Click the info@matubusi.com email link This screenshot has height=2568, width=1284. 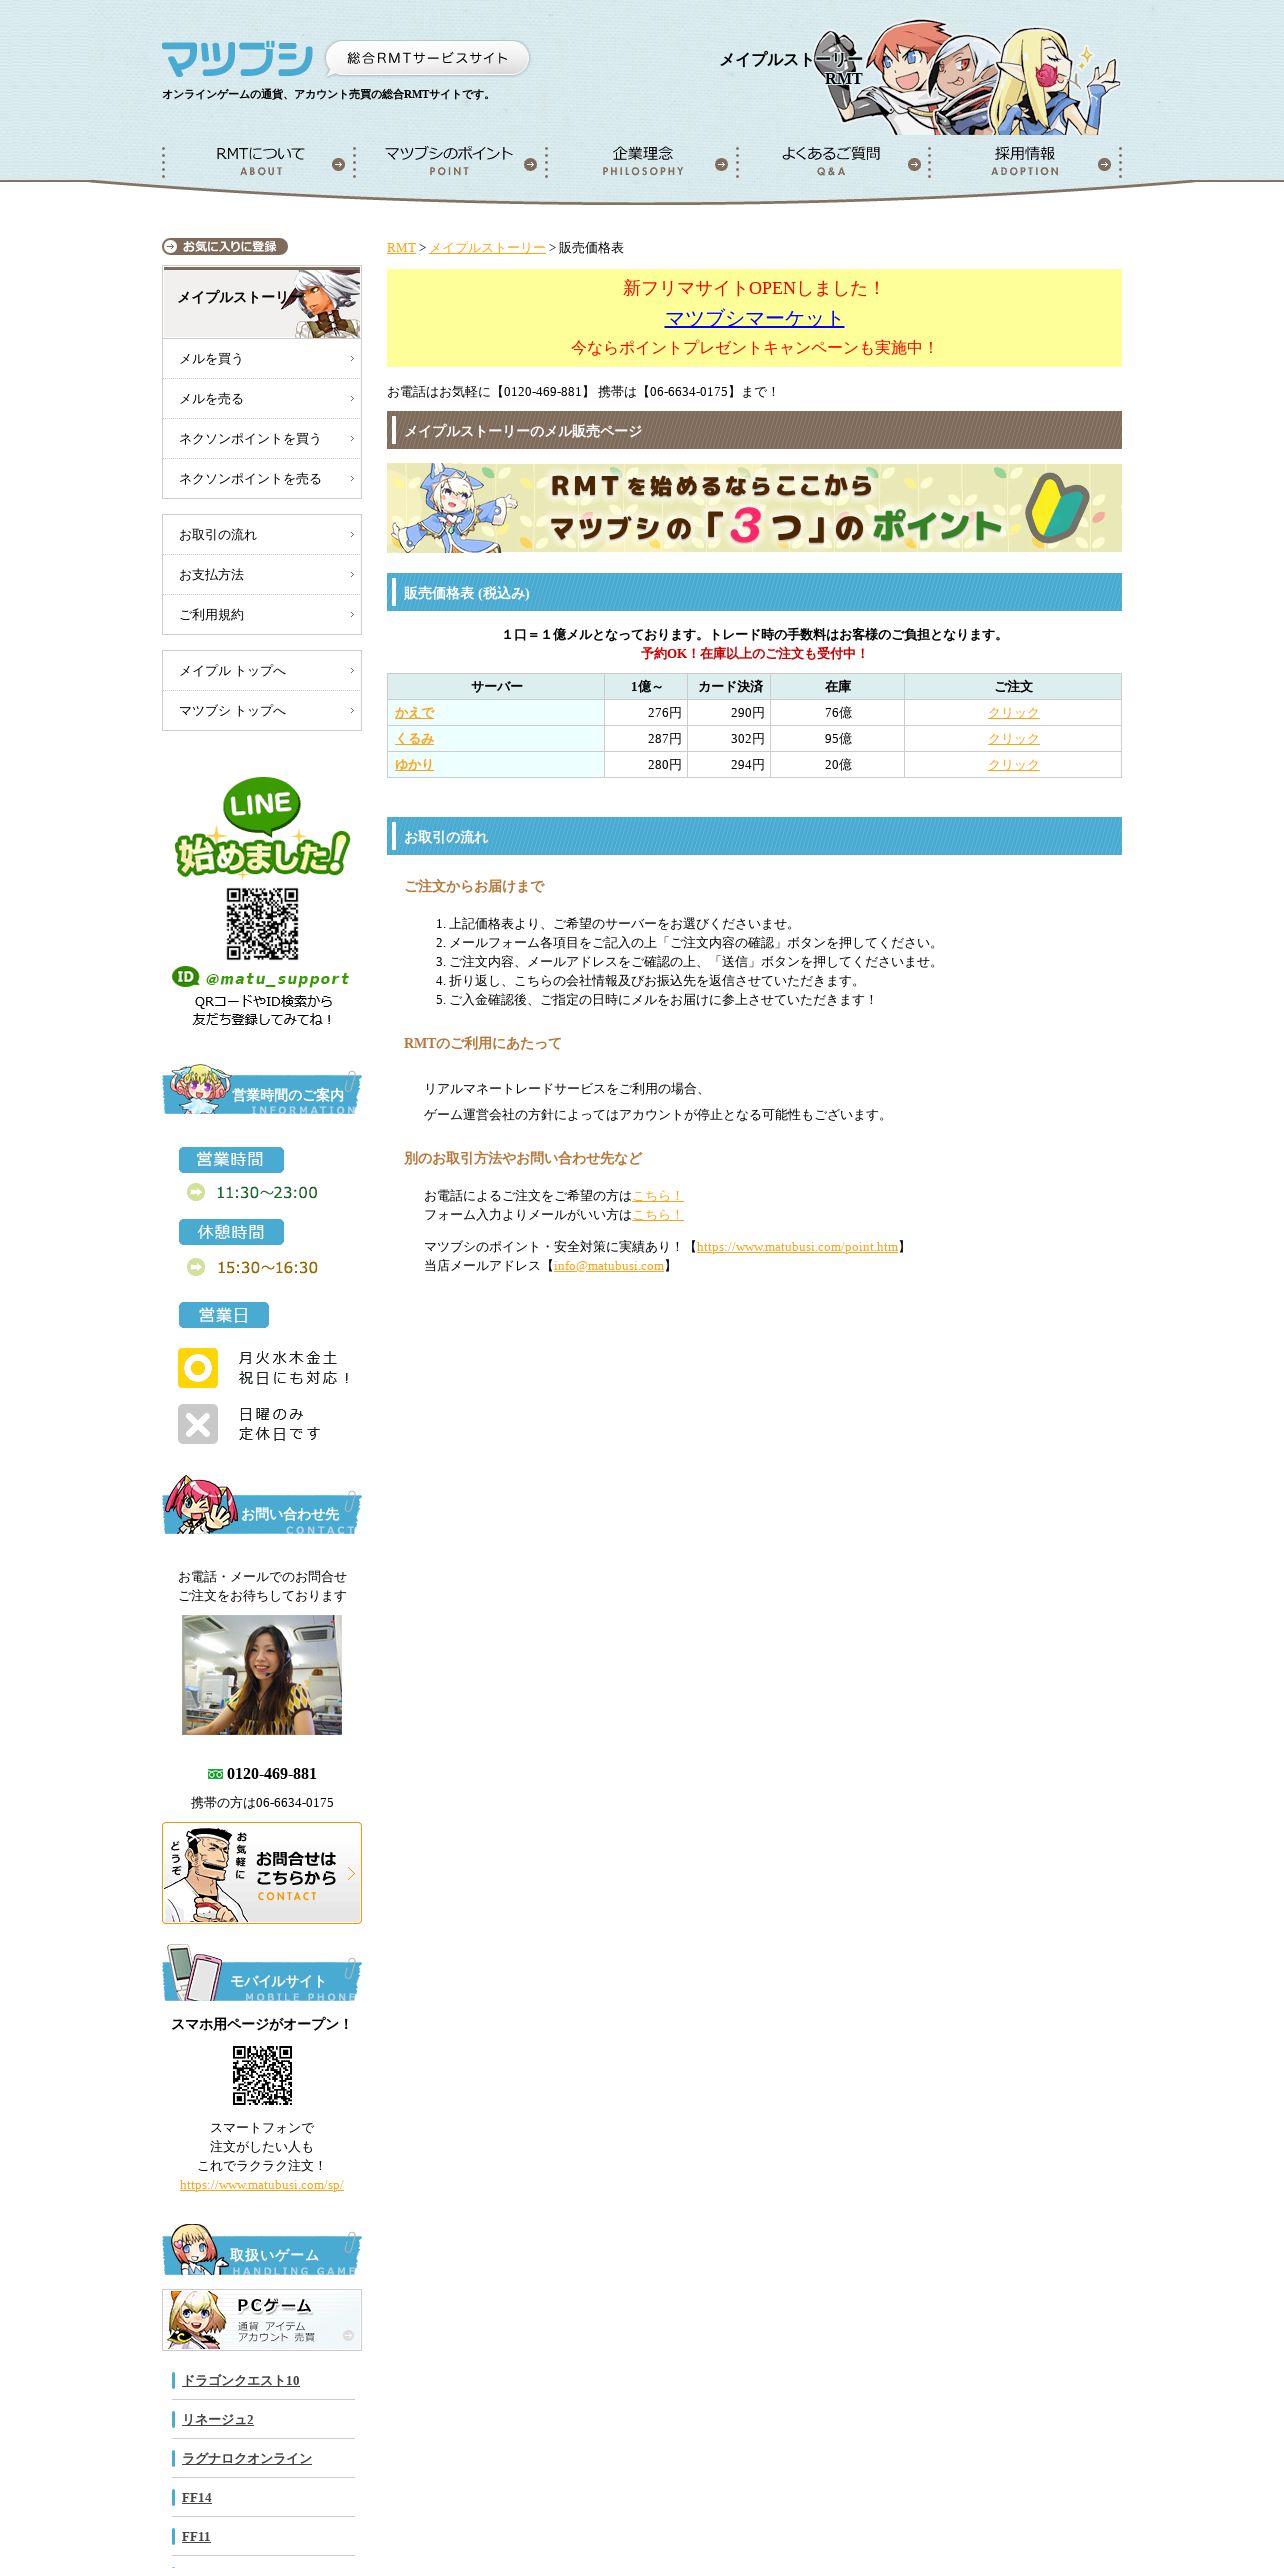coord(609,1266)
